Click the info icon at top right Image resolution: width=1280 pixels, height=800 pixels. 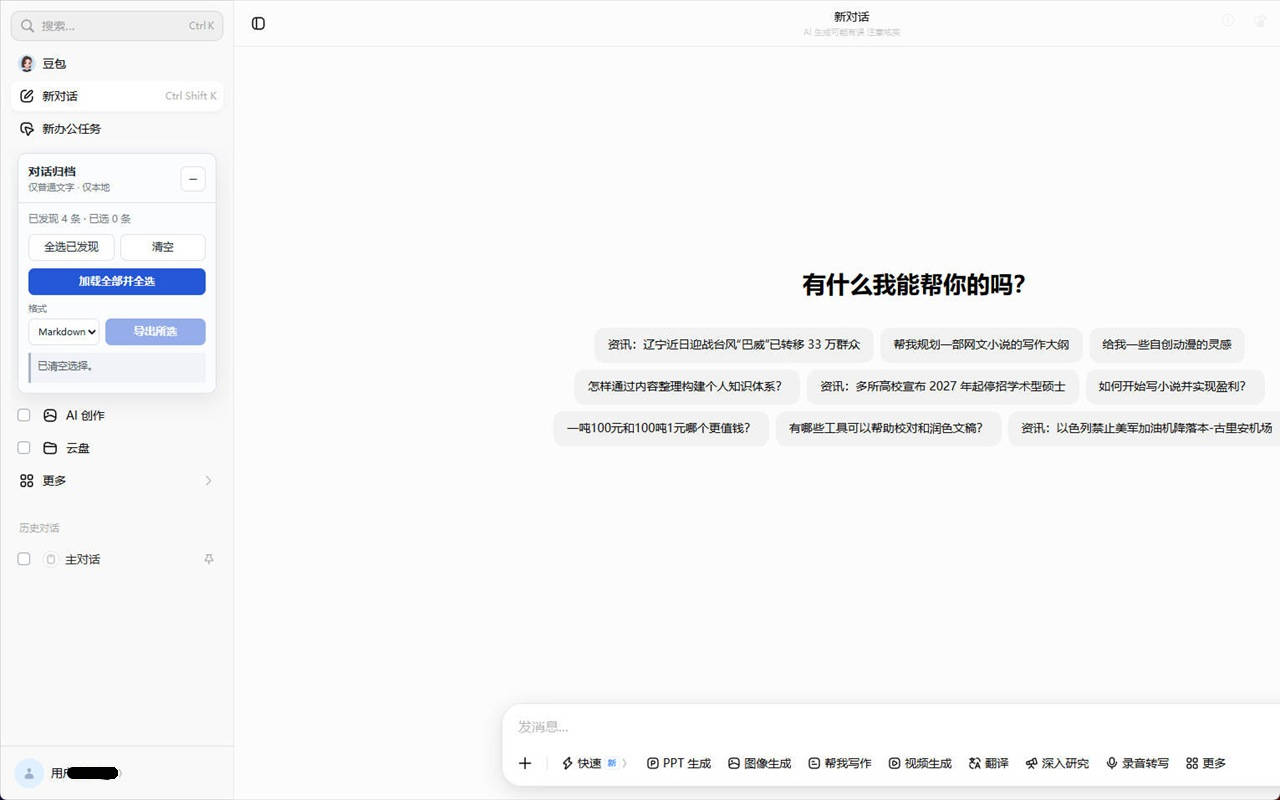[1228, 21]
